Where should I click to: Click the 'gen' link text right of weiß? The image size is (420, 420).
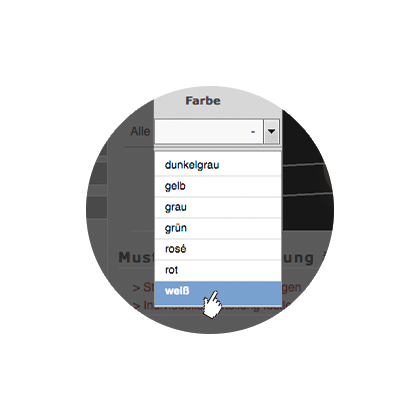[x=291, y=288]
